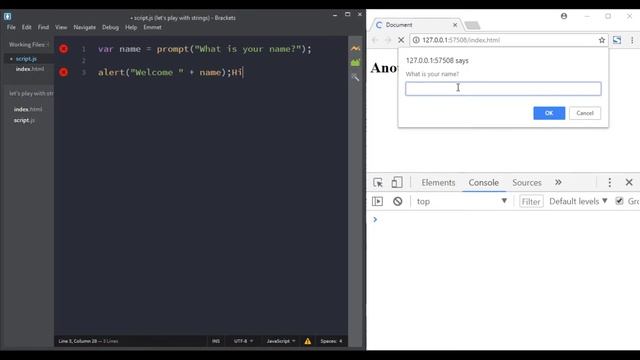Select index.html in Working Files
Image resolution: width=640 pixels, height=360 pixels.
[x=30, y=69]
